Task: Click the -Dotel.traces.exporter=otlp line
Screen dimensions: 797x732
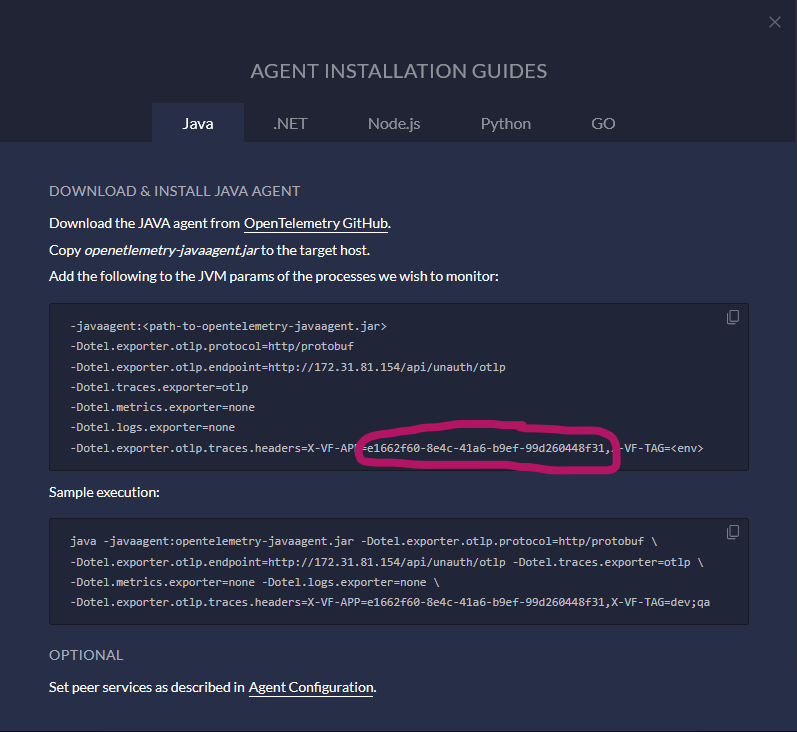Action: coord(159,387)
